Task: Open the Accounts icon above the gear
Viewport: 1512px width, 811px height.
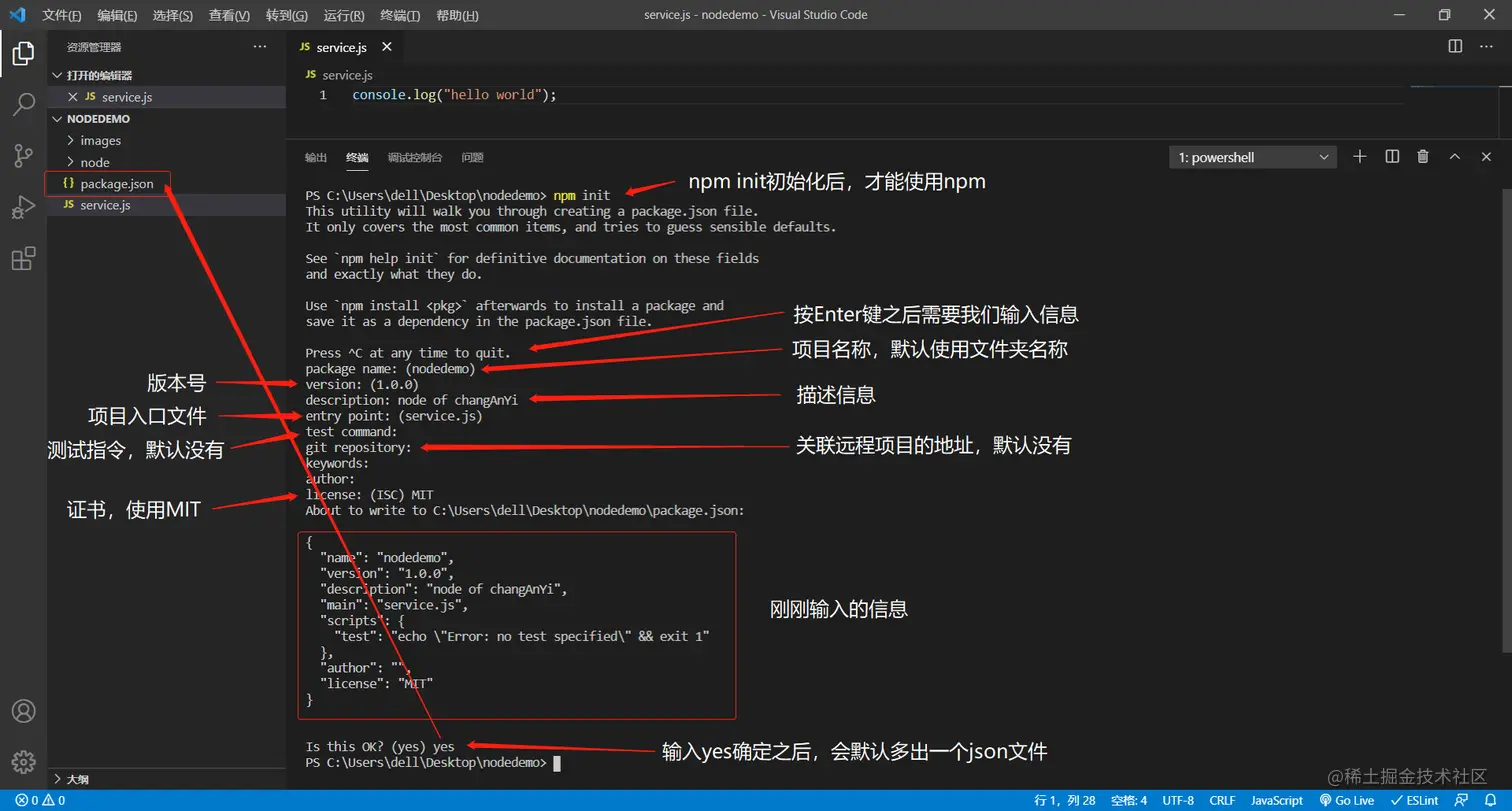Action: point(24,710)
